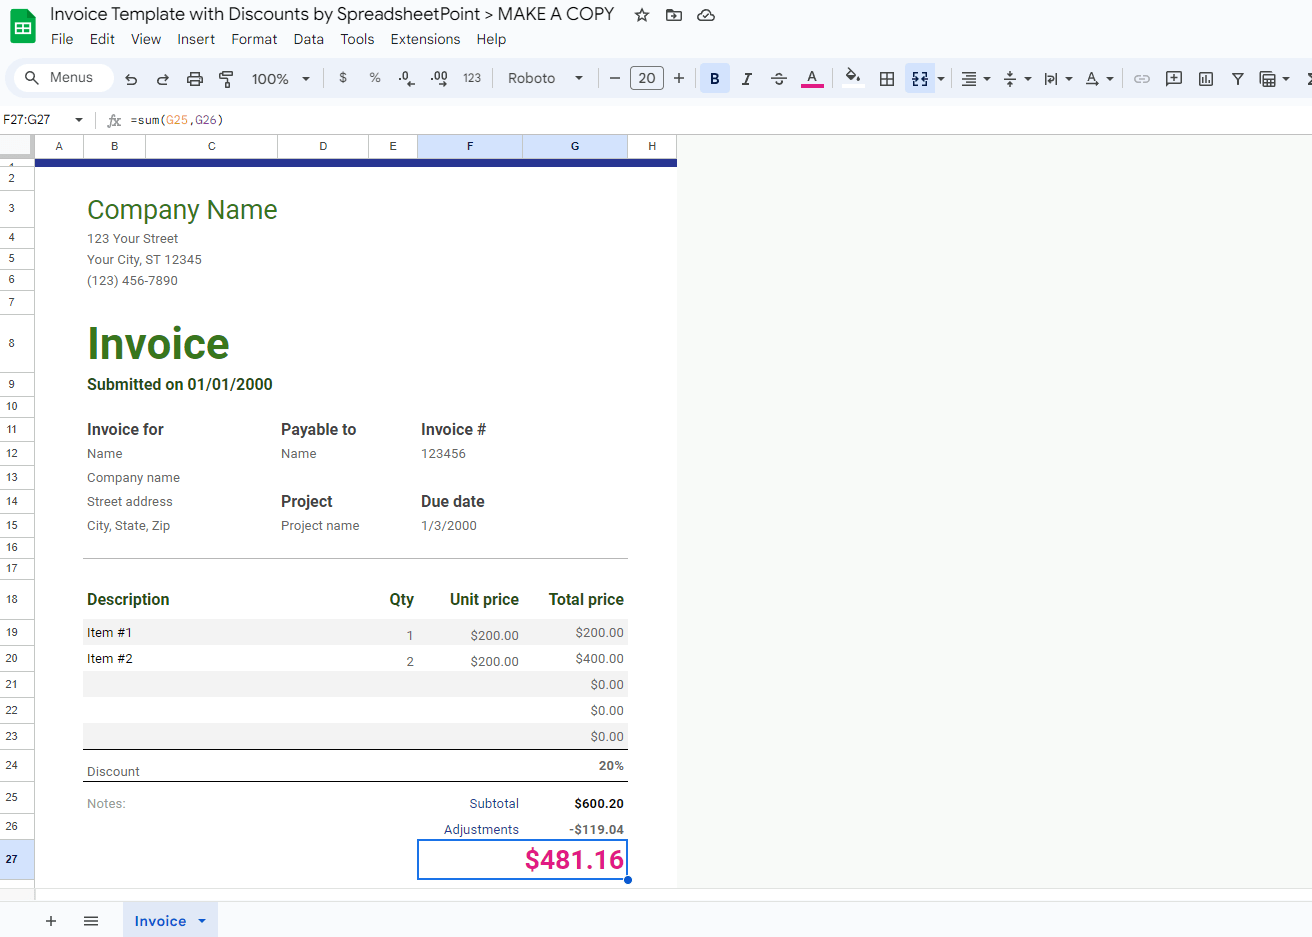This screenshot has width=1312, height=937.
Task: Open the text color picker
Action: 812,77
